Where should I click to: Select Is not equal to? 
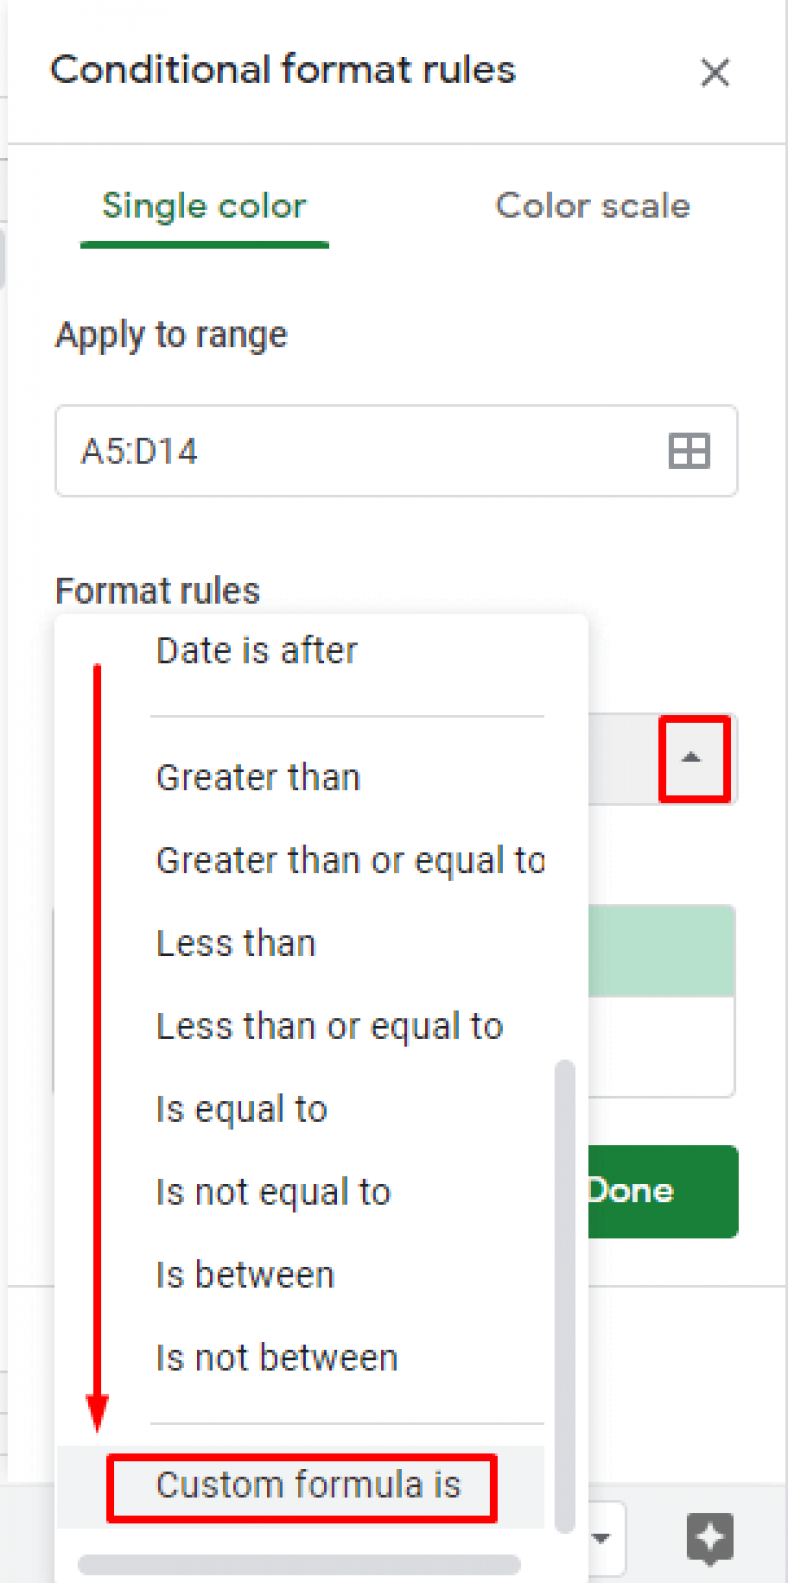(273, 1191)
